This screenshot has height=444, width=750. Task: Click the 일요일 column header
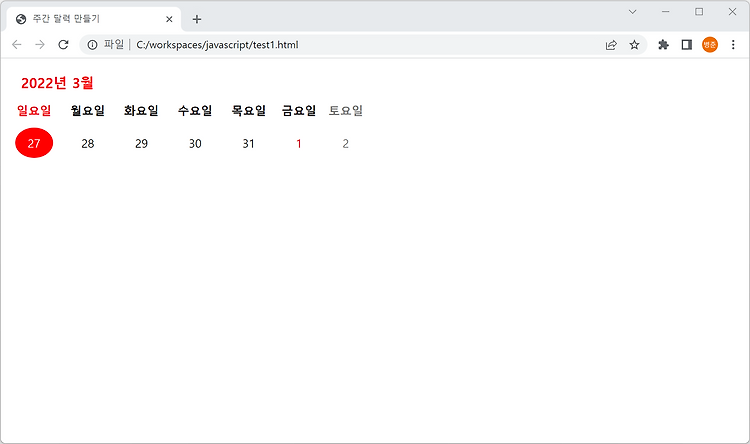(x=34, y=111)
